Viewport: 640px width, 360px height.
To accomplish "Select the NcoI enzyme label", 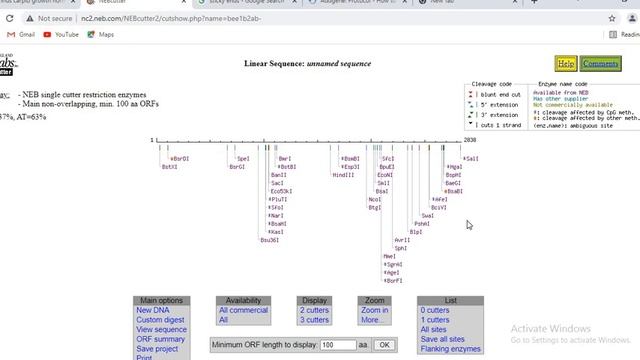I will [x=375, y=200].
